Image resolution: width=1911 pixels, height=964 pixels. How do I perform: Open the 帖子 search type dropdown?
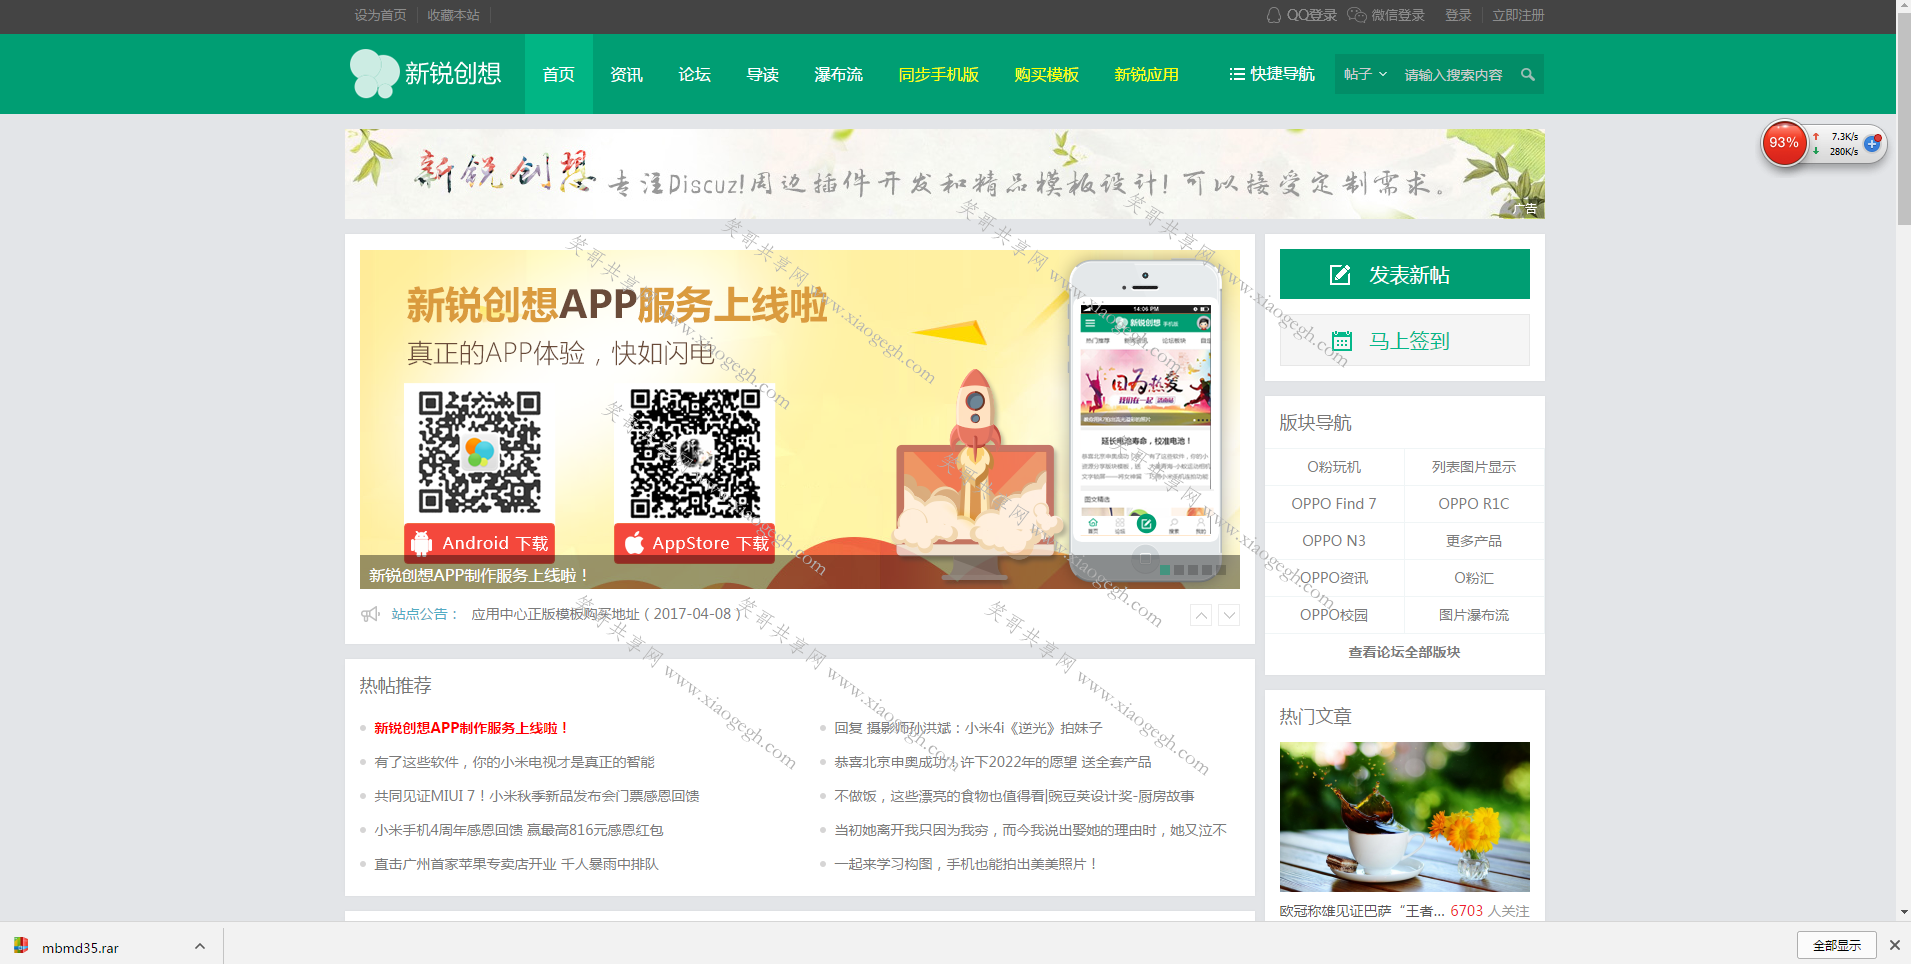coord(1365,74)
